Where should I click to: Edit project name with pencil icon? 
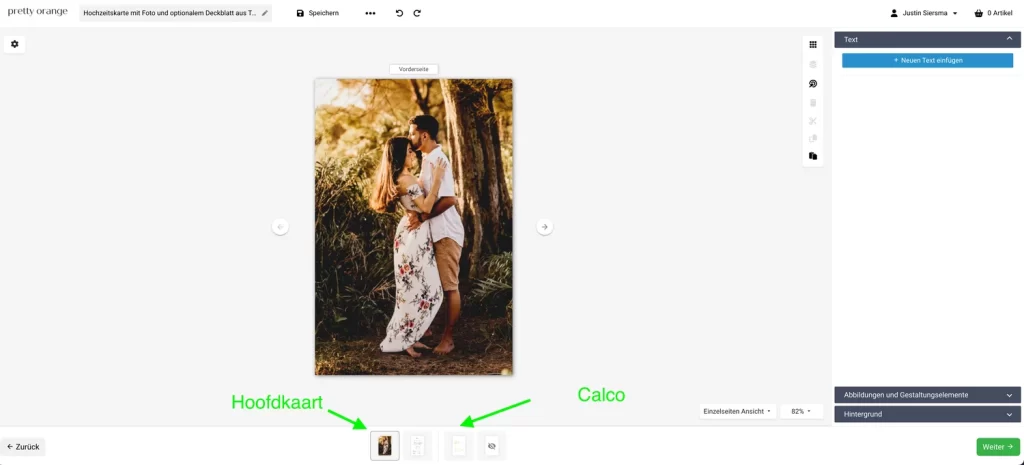[x=265, y=13]
